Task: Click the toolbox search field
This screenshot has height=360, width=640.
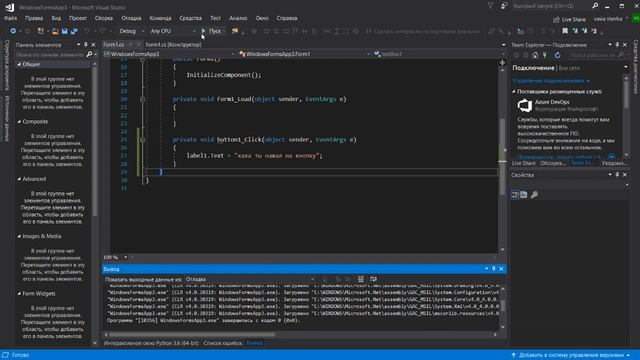Action: tap(50, 54)
